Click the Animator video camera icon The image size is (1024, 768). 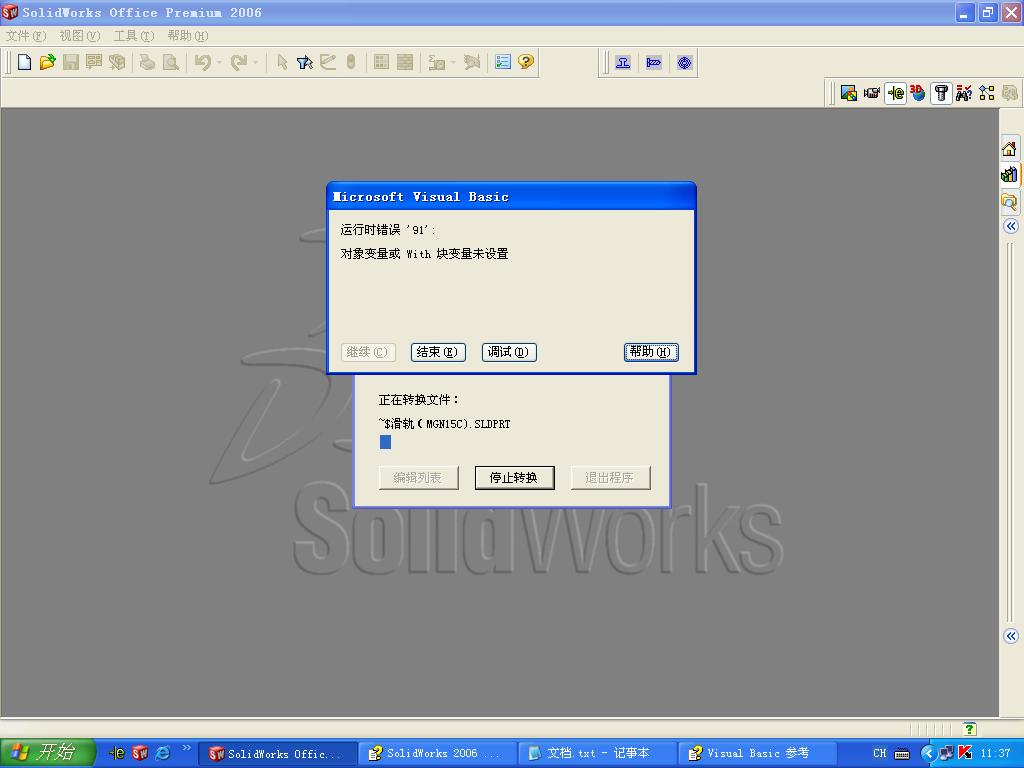pos(872,93)
